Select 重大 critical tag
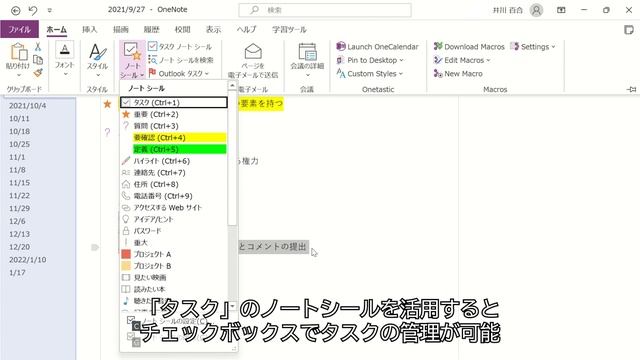This screenshot has width=640, height=360. click(174, 242)
